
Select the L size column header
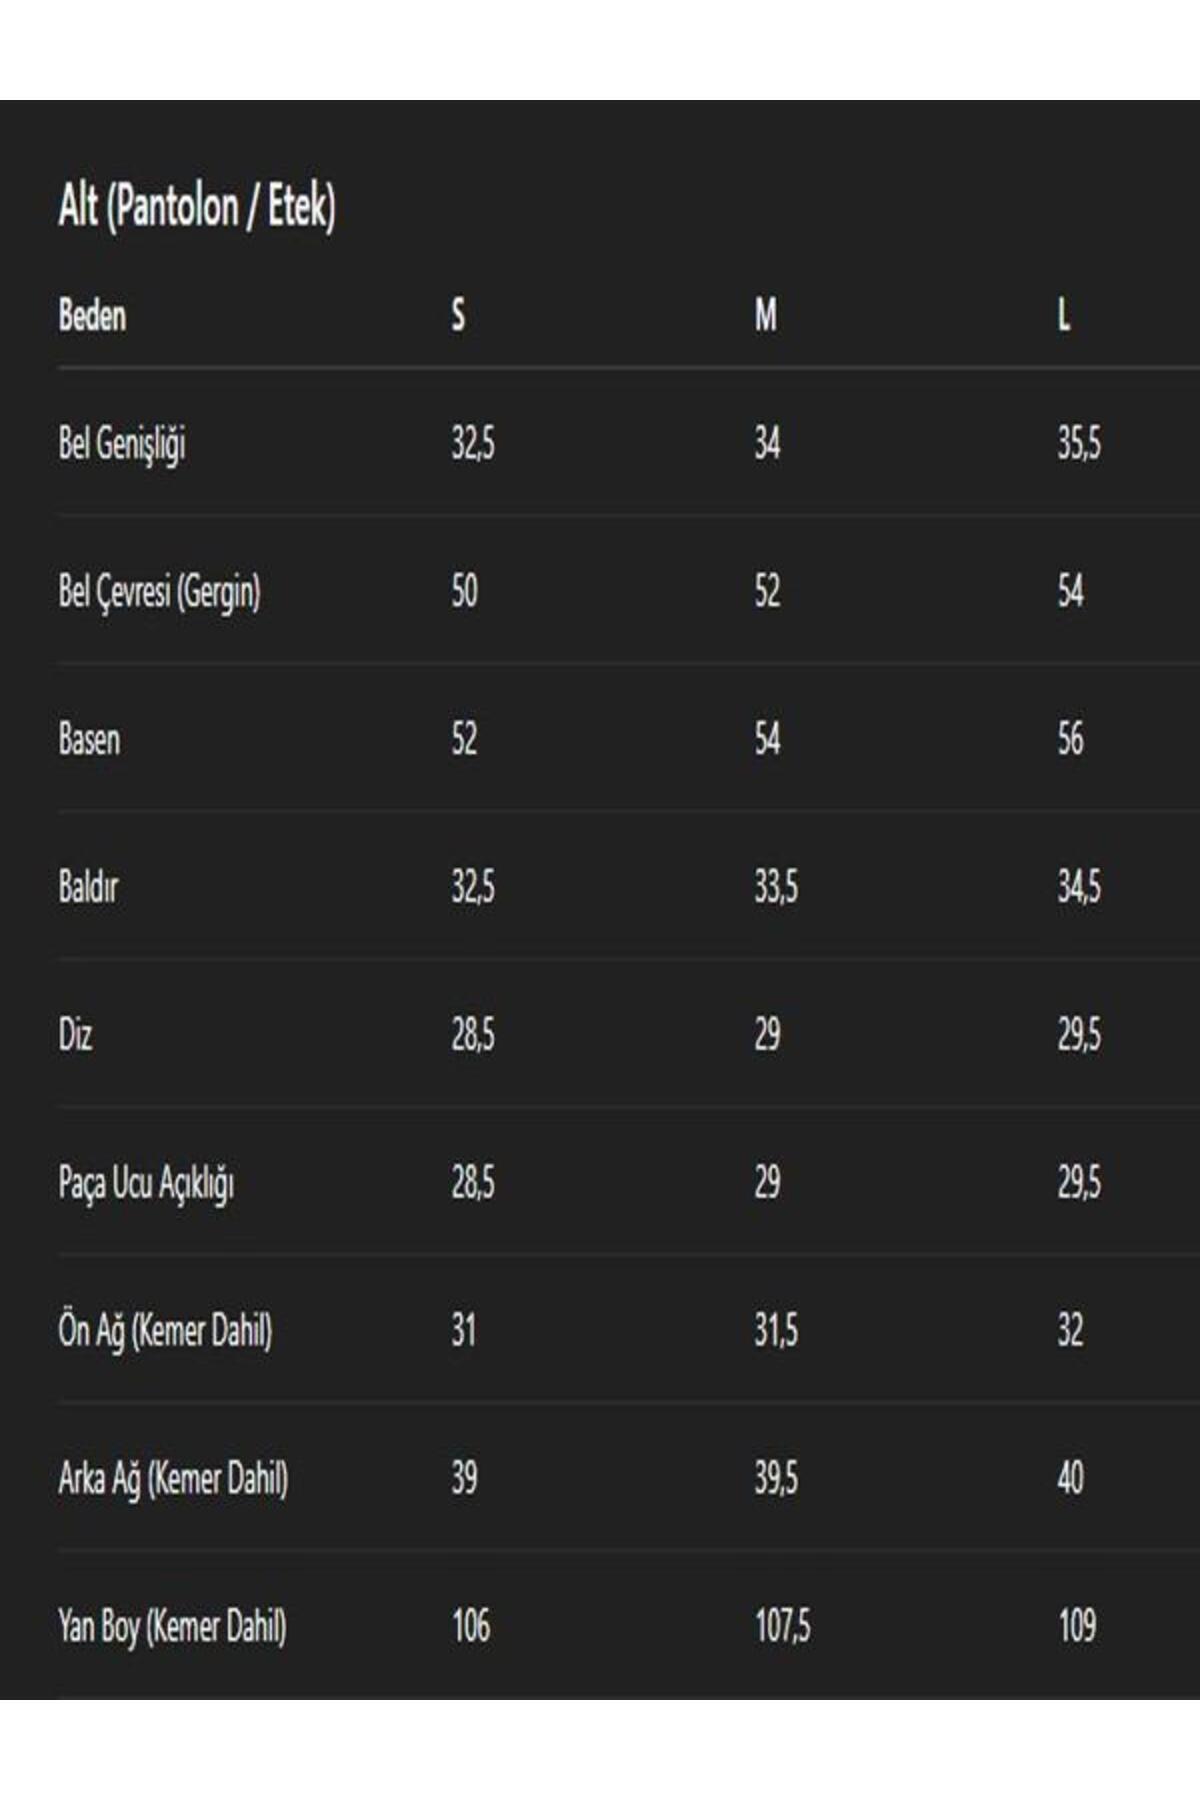(1064, 316)
